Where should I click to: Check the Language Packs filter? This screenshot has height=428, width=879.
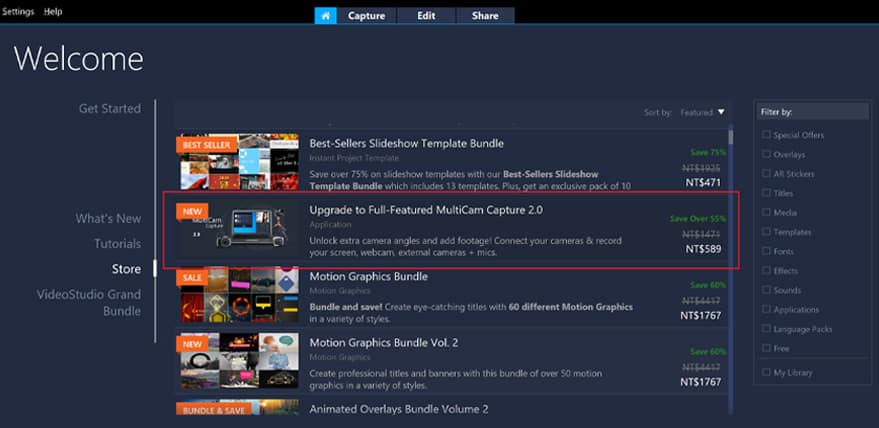766,329
